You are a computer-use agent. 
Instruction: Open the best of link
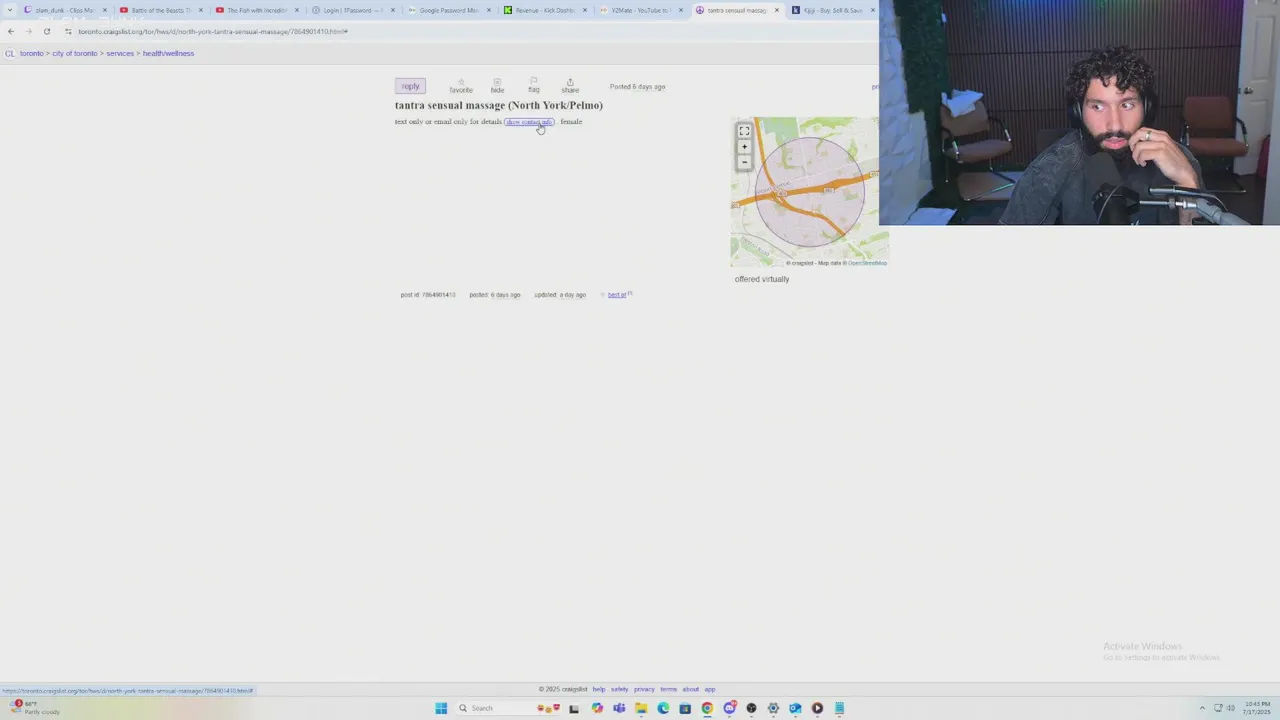coord(617,295)
